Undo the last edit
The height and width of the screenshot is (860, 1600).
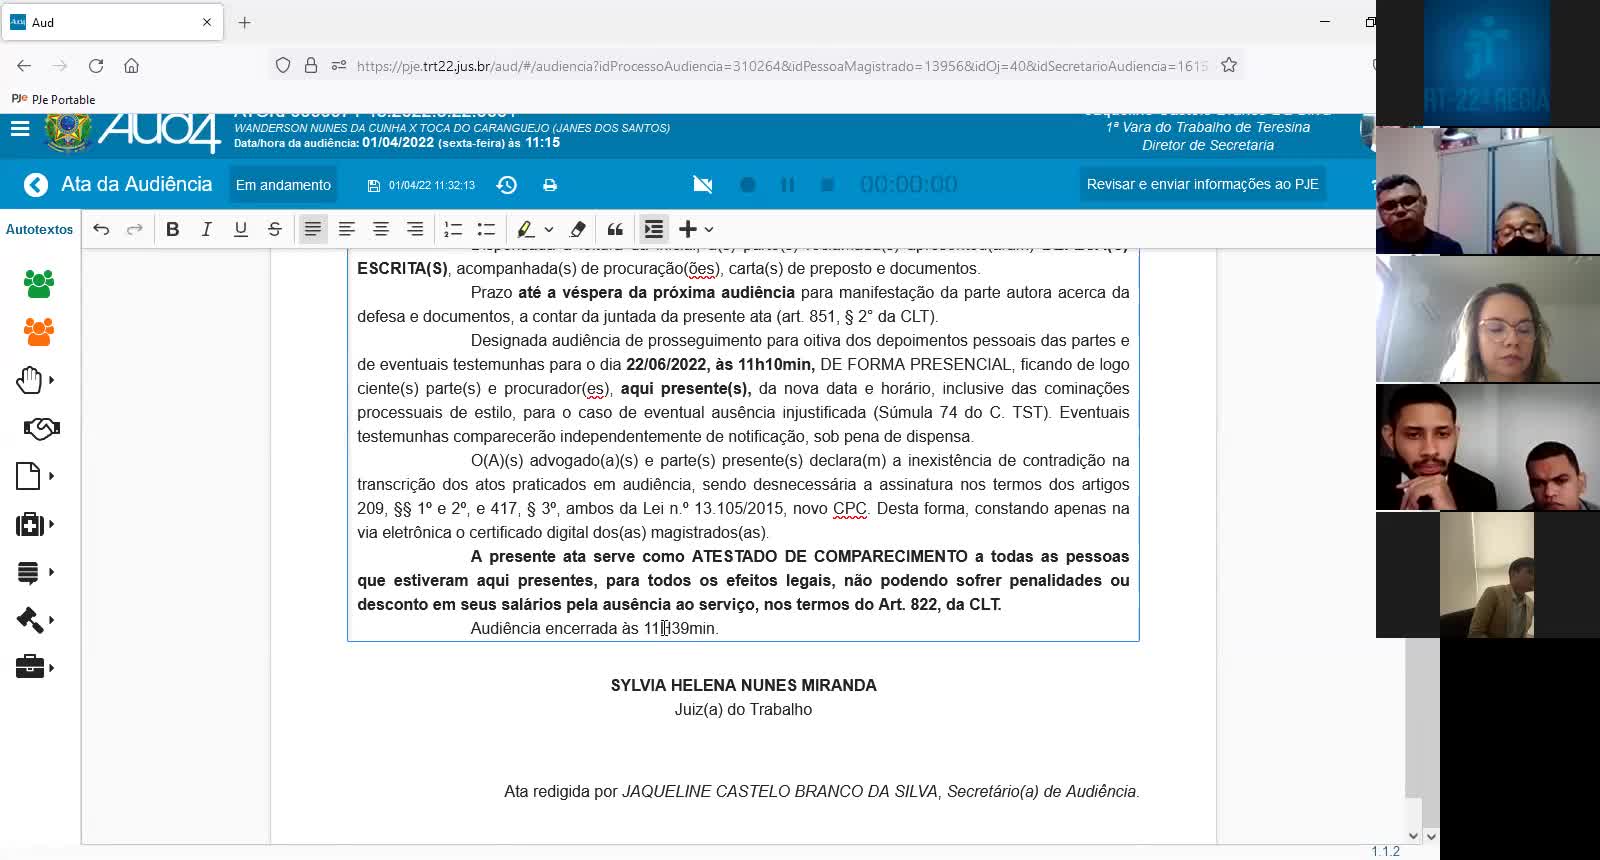(101, 229)
